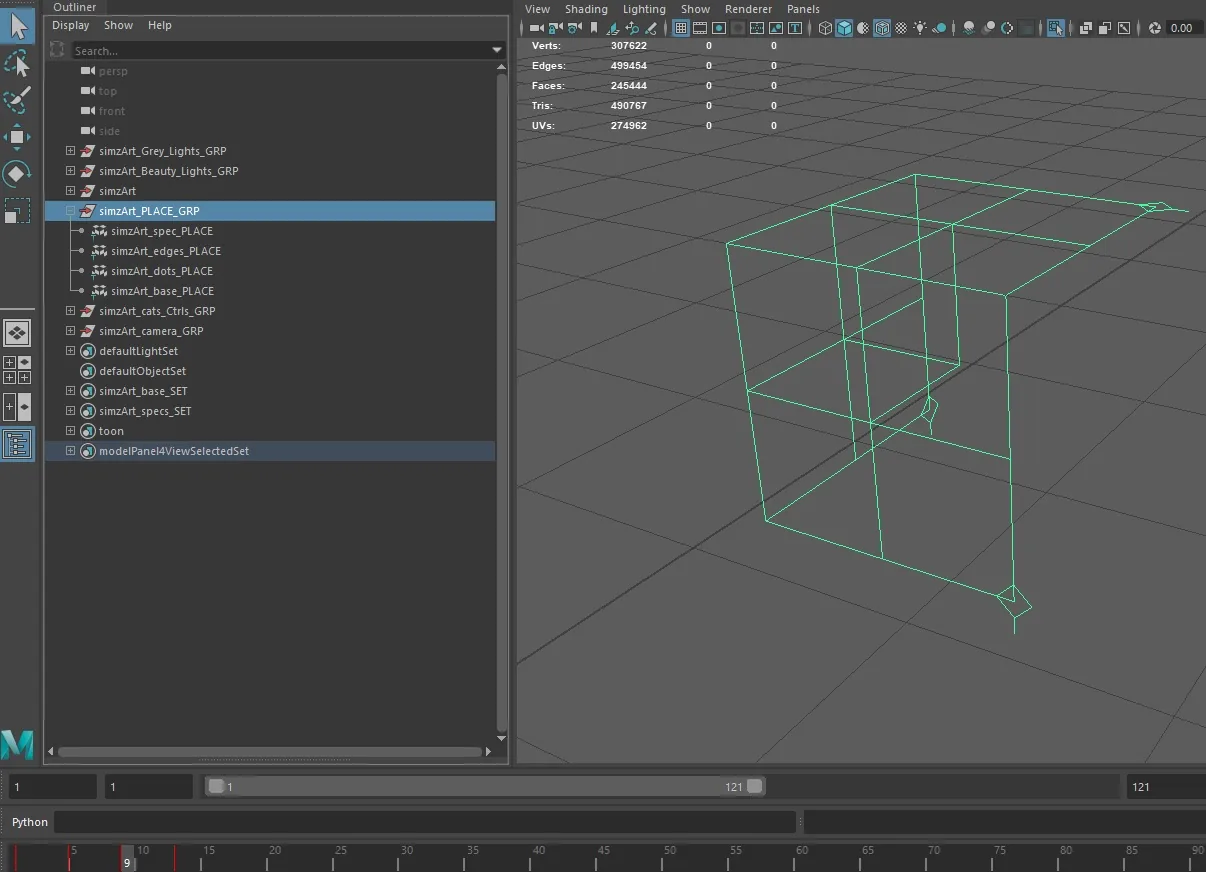
Task: Collapse the simzArt_PLACE_GRP group
Action: [70, 211]
